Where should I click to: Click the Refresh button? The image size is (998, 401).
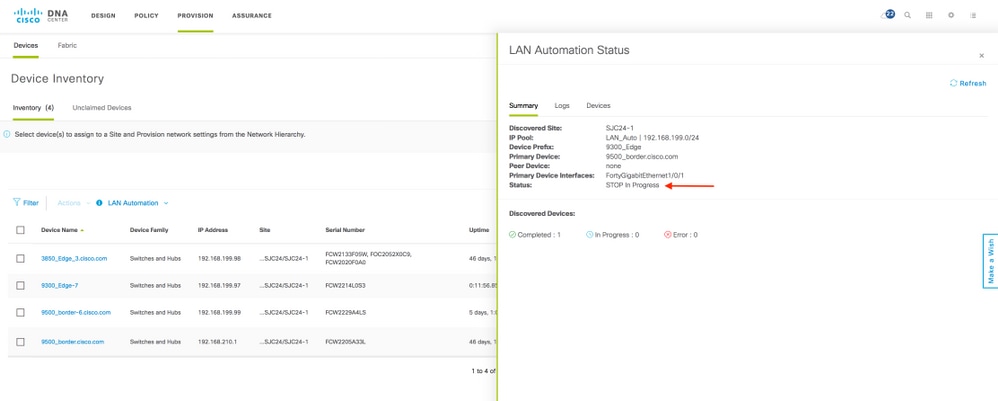pyautogui.click(x=968, y=84)
